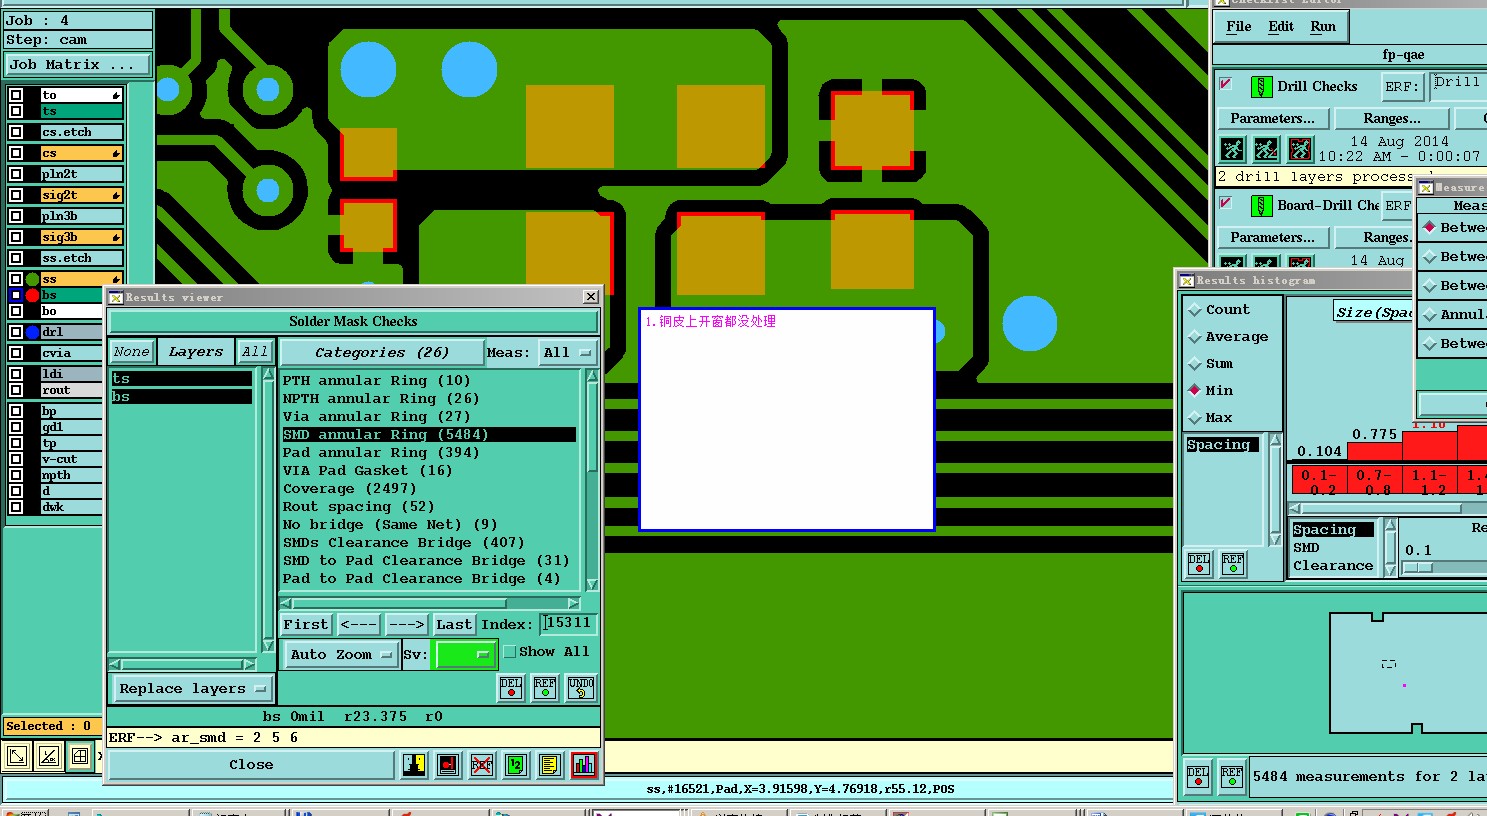Screen dimensions: 1487x816
Task: Select the Average radio option
Action: 1195,337
